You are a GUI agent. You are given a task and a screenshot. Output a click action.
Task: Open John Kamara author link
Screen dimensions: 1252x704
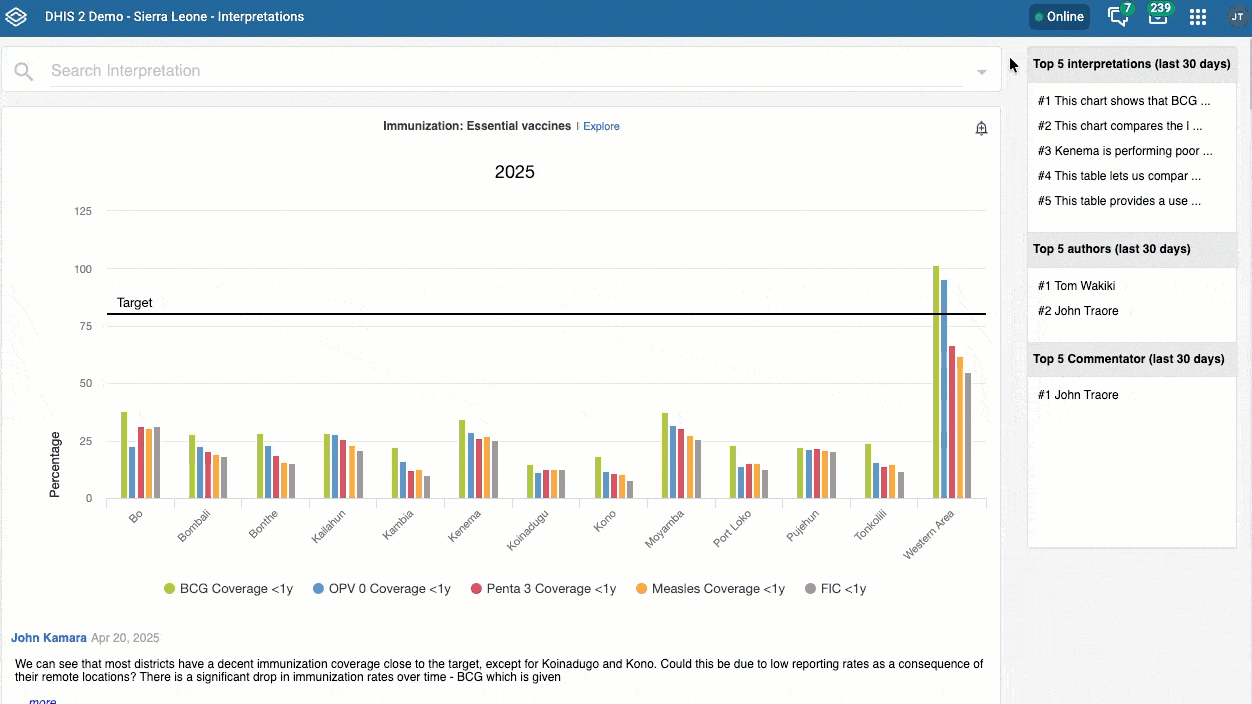[49, 638]
